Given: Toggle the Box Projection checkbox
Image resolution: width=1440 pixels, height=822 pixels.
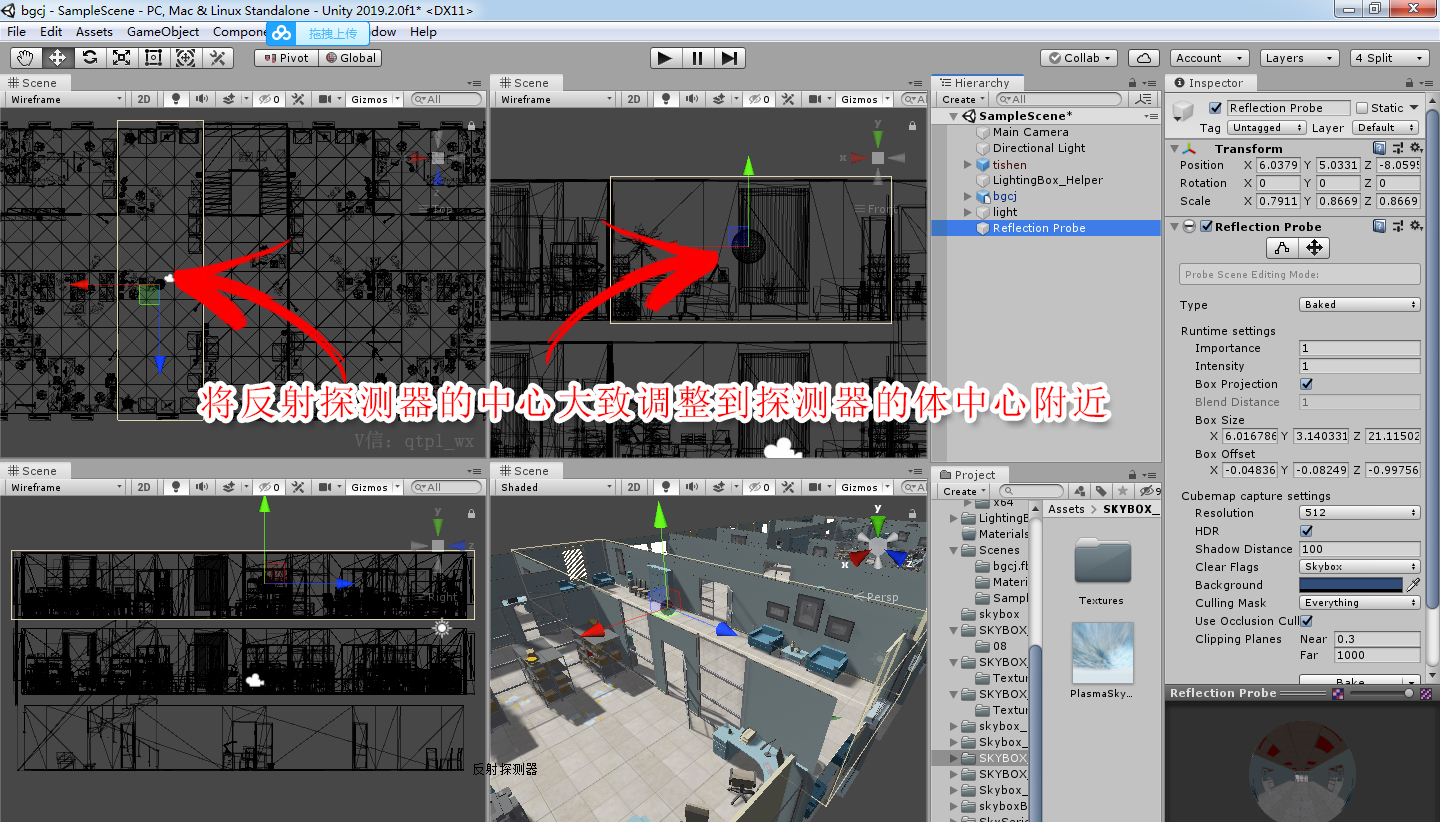Looking at the screenshot, I should [1306, 384].
